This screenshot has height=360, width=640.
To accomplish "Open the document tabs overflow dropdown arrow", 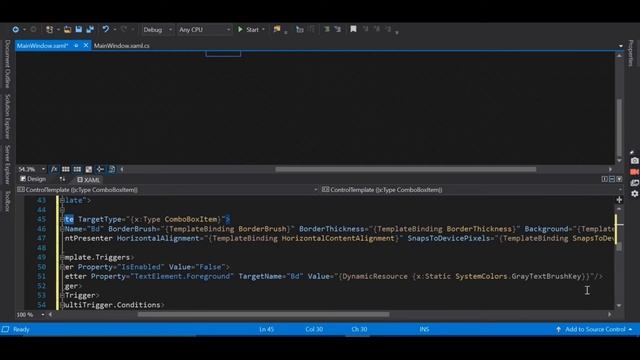I will coord(620,46).
